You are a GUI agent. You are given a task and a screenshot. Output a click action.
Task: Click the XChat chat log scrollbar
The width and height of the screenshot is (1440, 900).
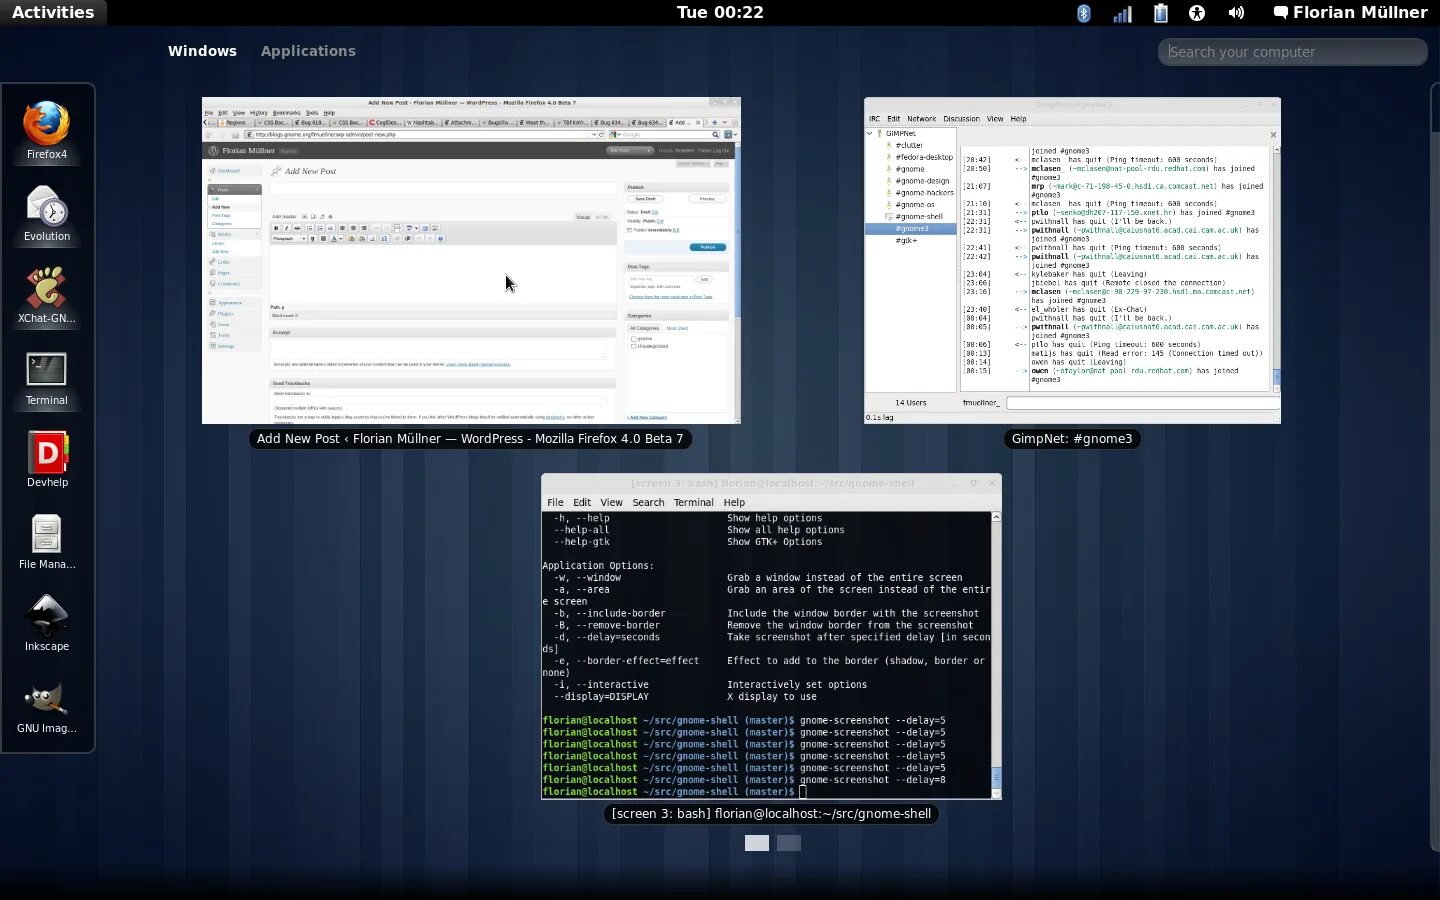(1276, 268)
